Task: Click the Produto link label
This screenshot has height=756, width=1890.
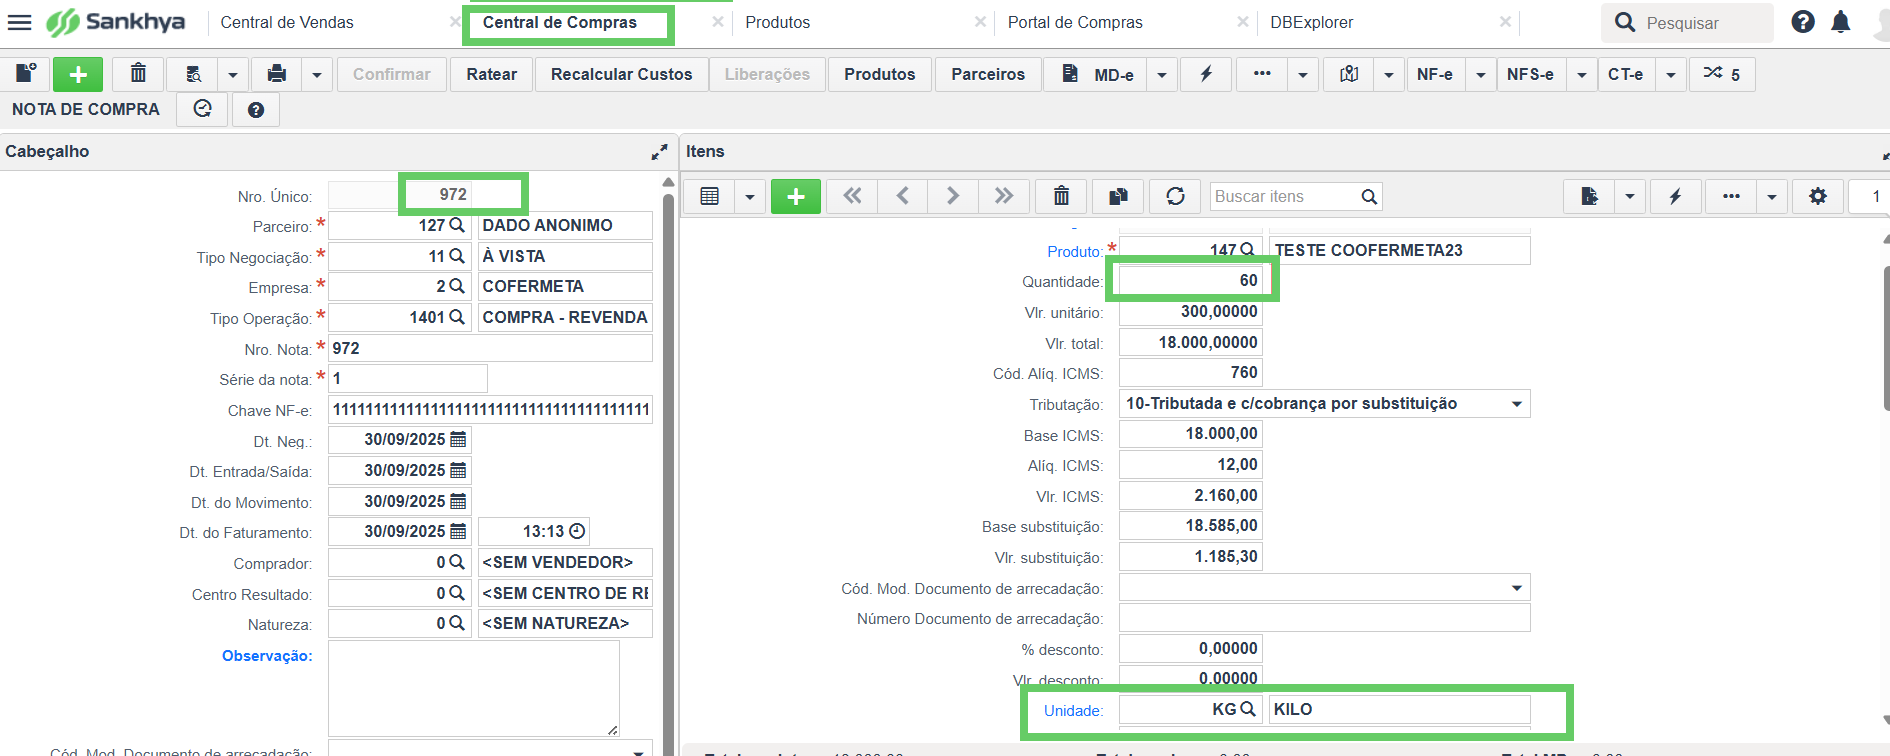Action: (1074, 251)
